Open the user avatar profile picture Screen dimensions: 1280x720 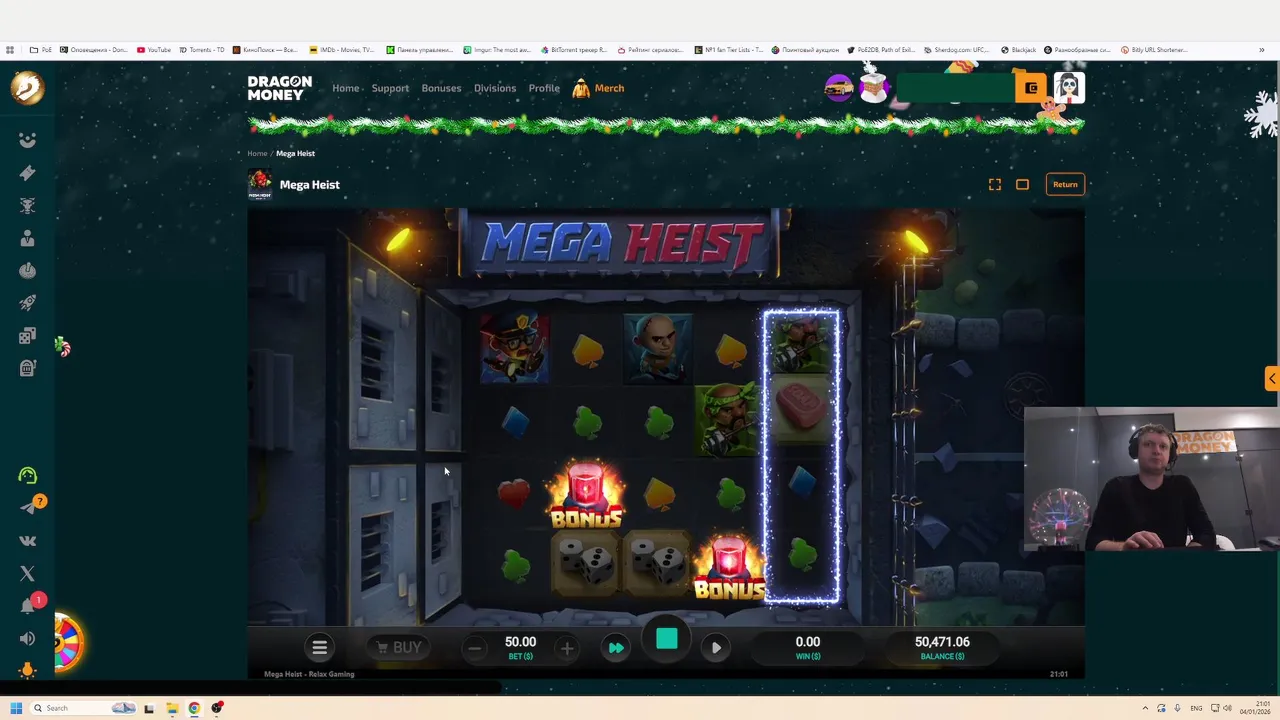[x=1069, y=88]
